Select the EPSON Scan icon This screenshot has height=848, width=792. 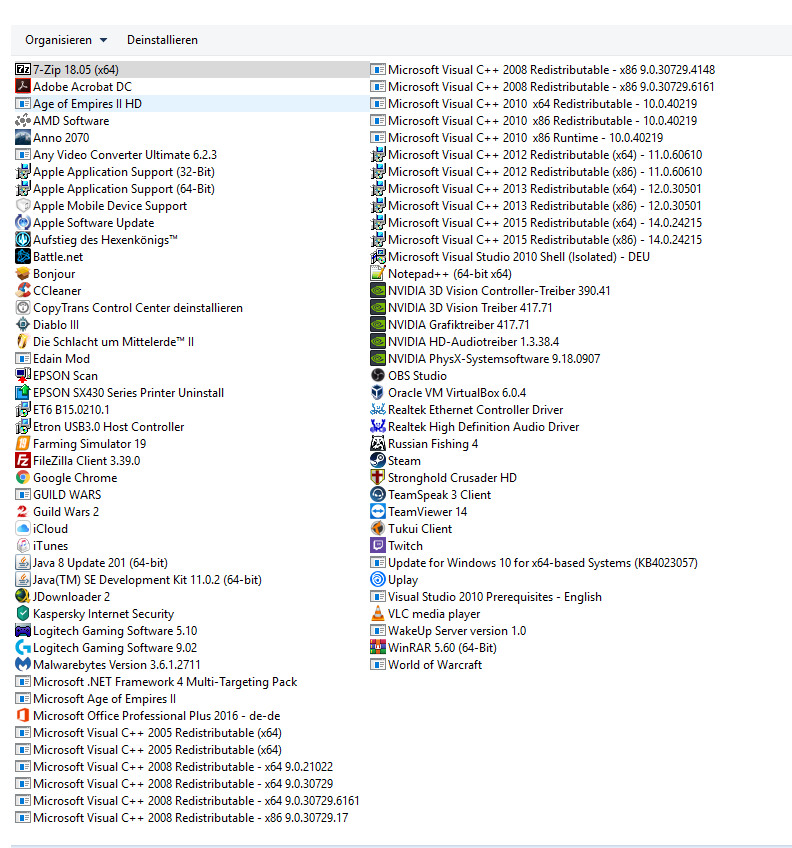(x=23, y=375)
